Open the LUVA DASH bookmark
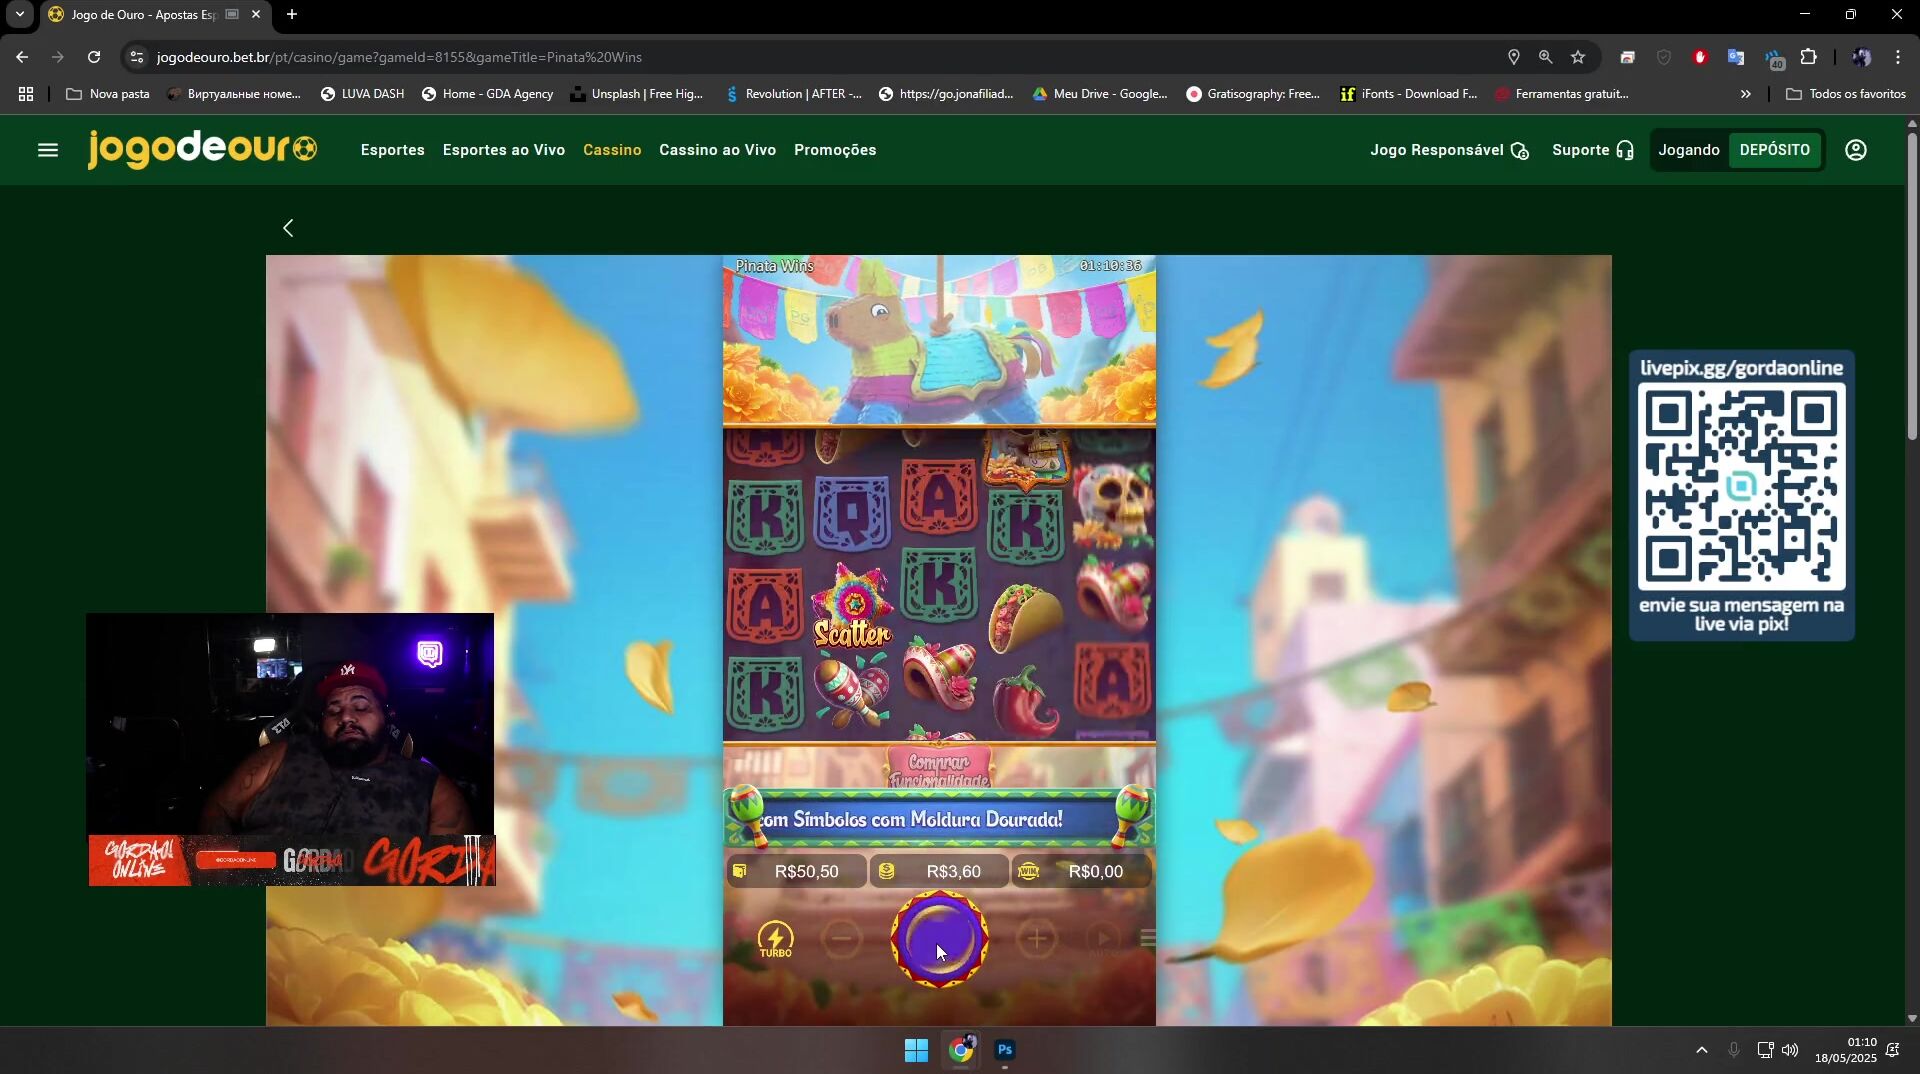Viewport: 1920px width, 1074px height. (x=362, y=94)
